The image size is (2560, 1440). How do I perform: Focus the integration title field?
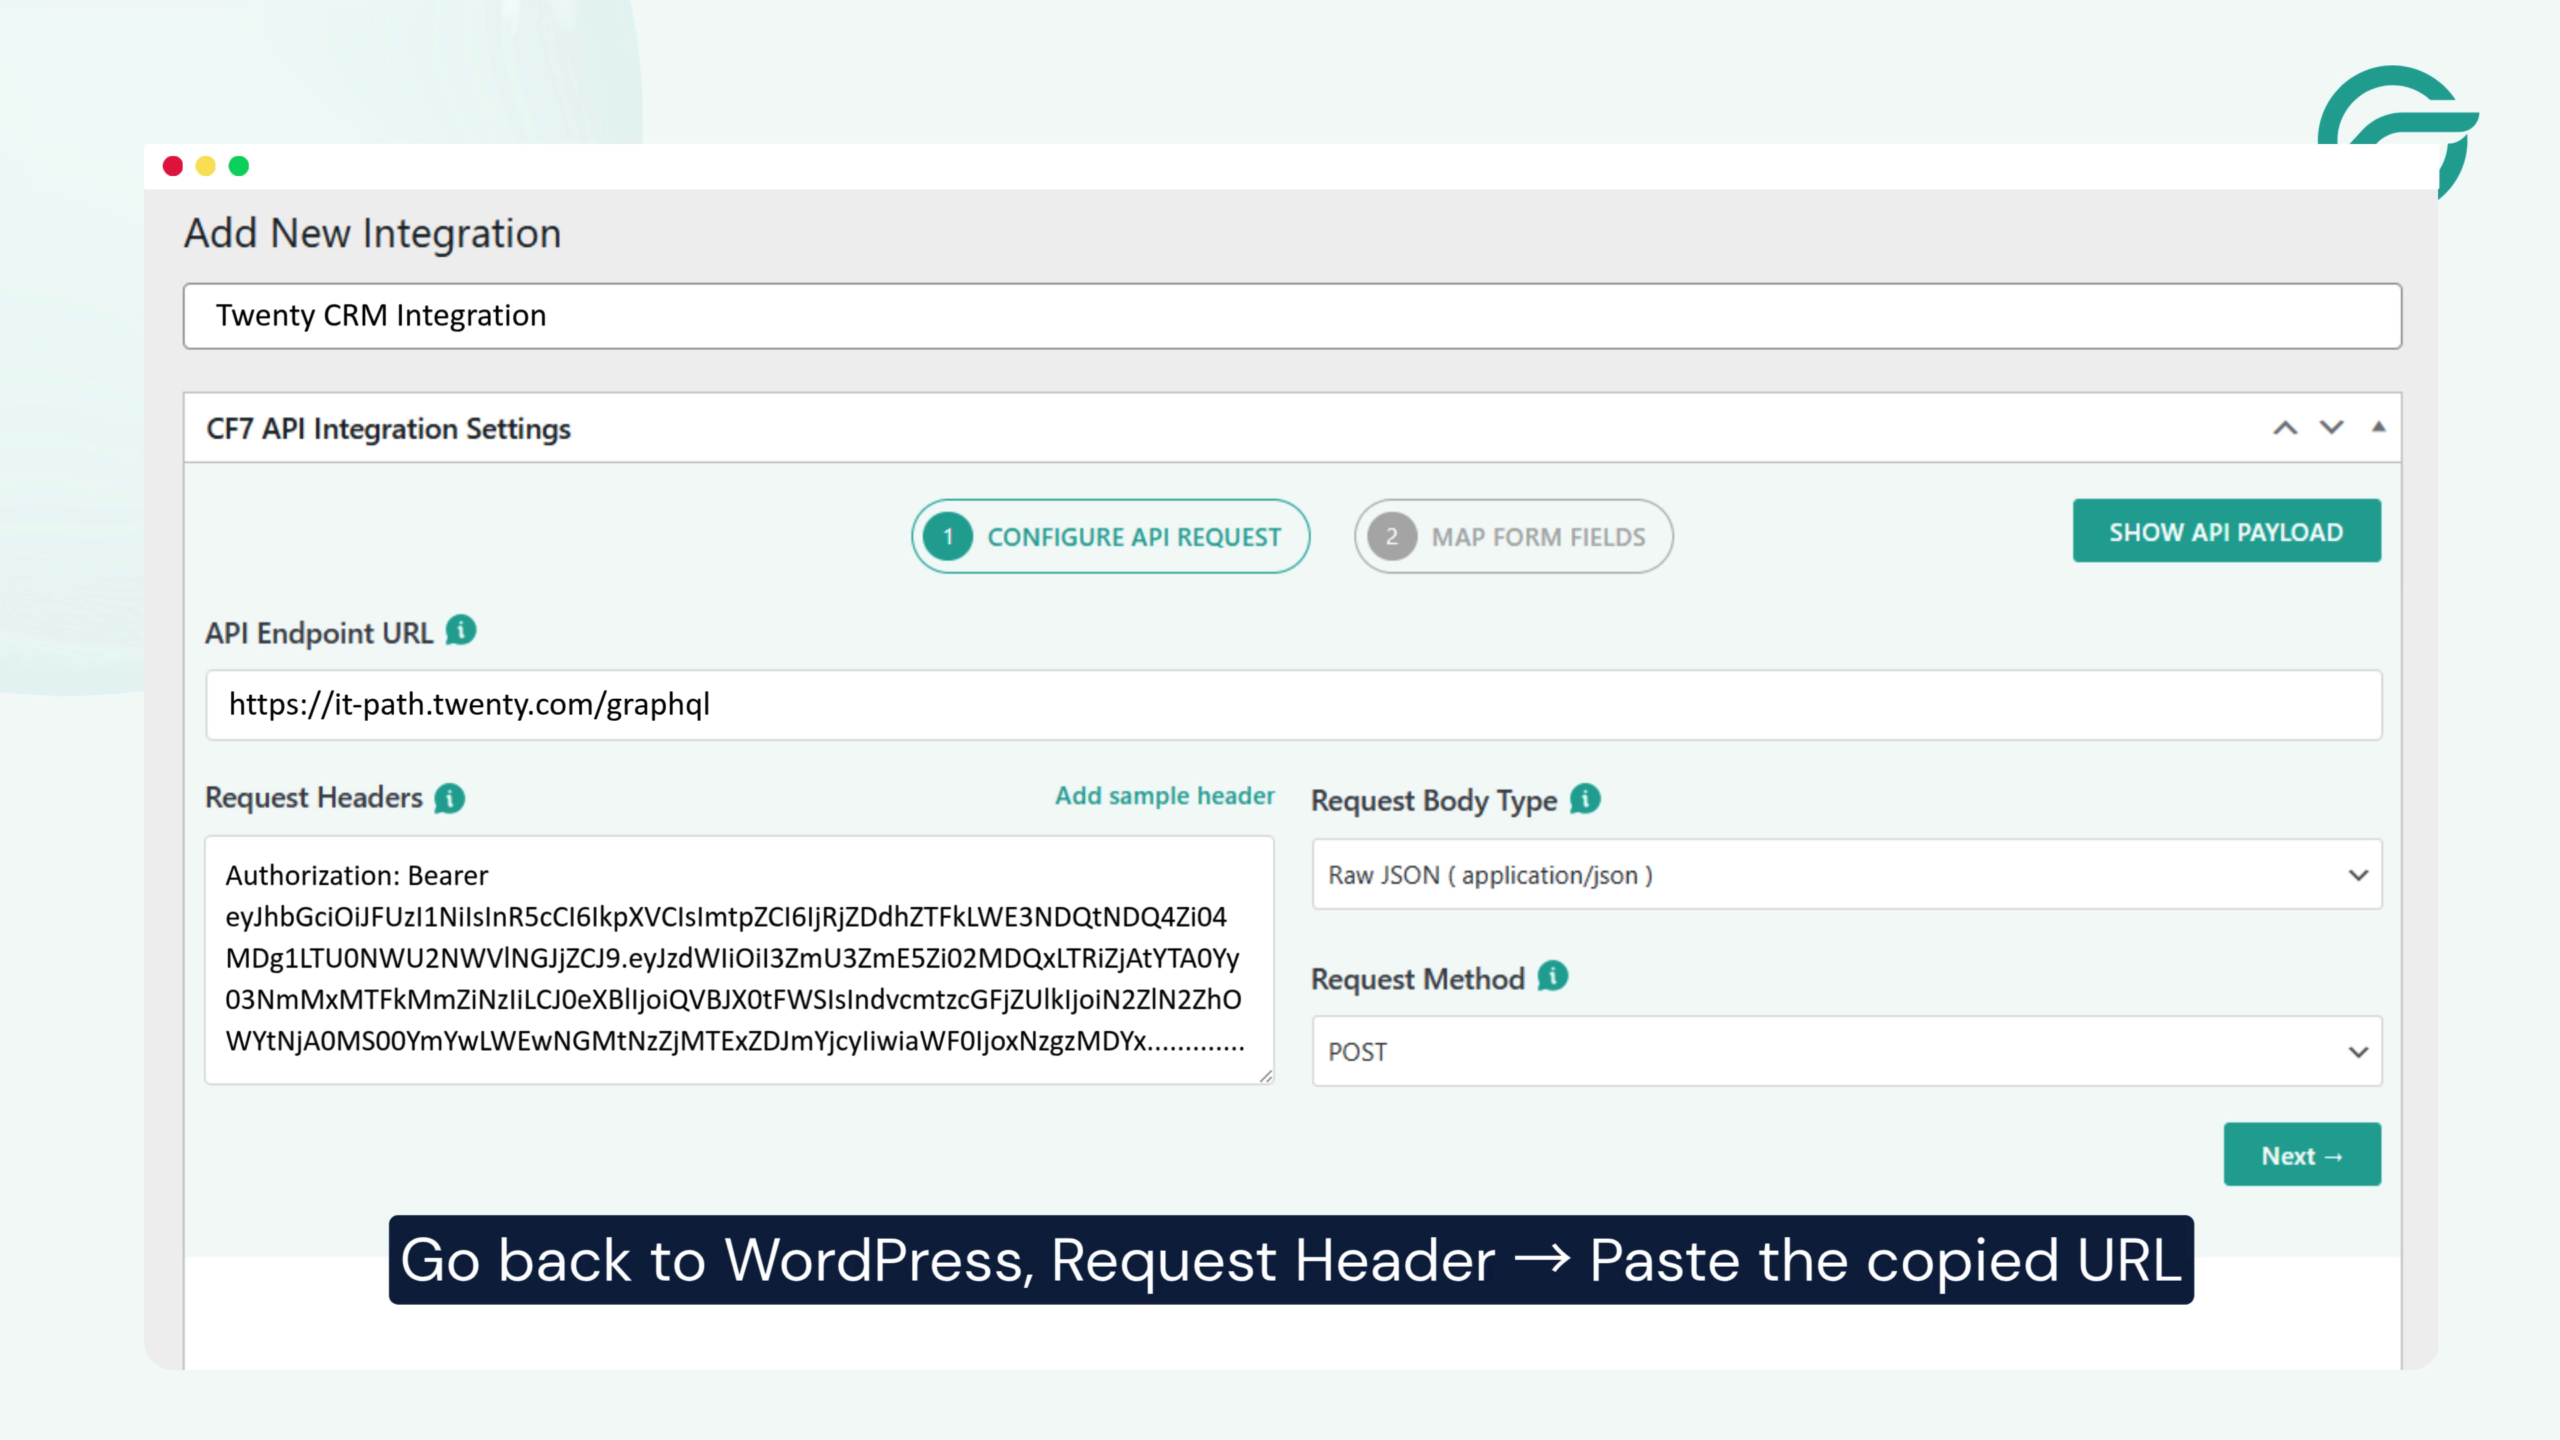pos(1292,316)
